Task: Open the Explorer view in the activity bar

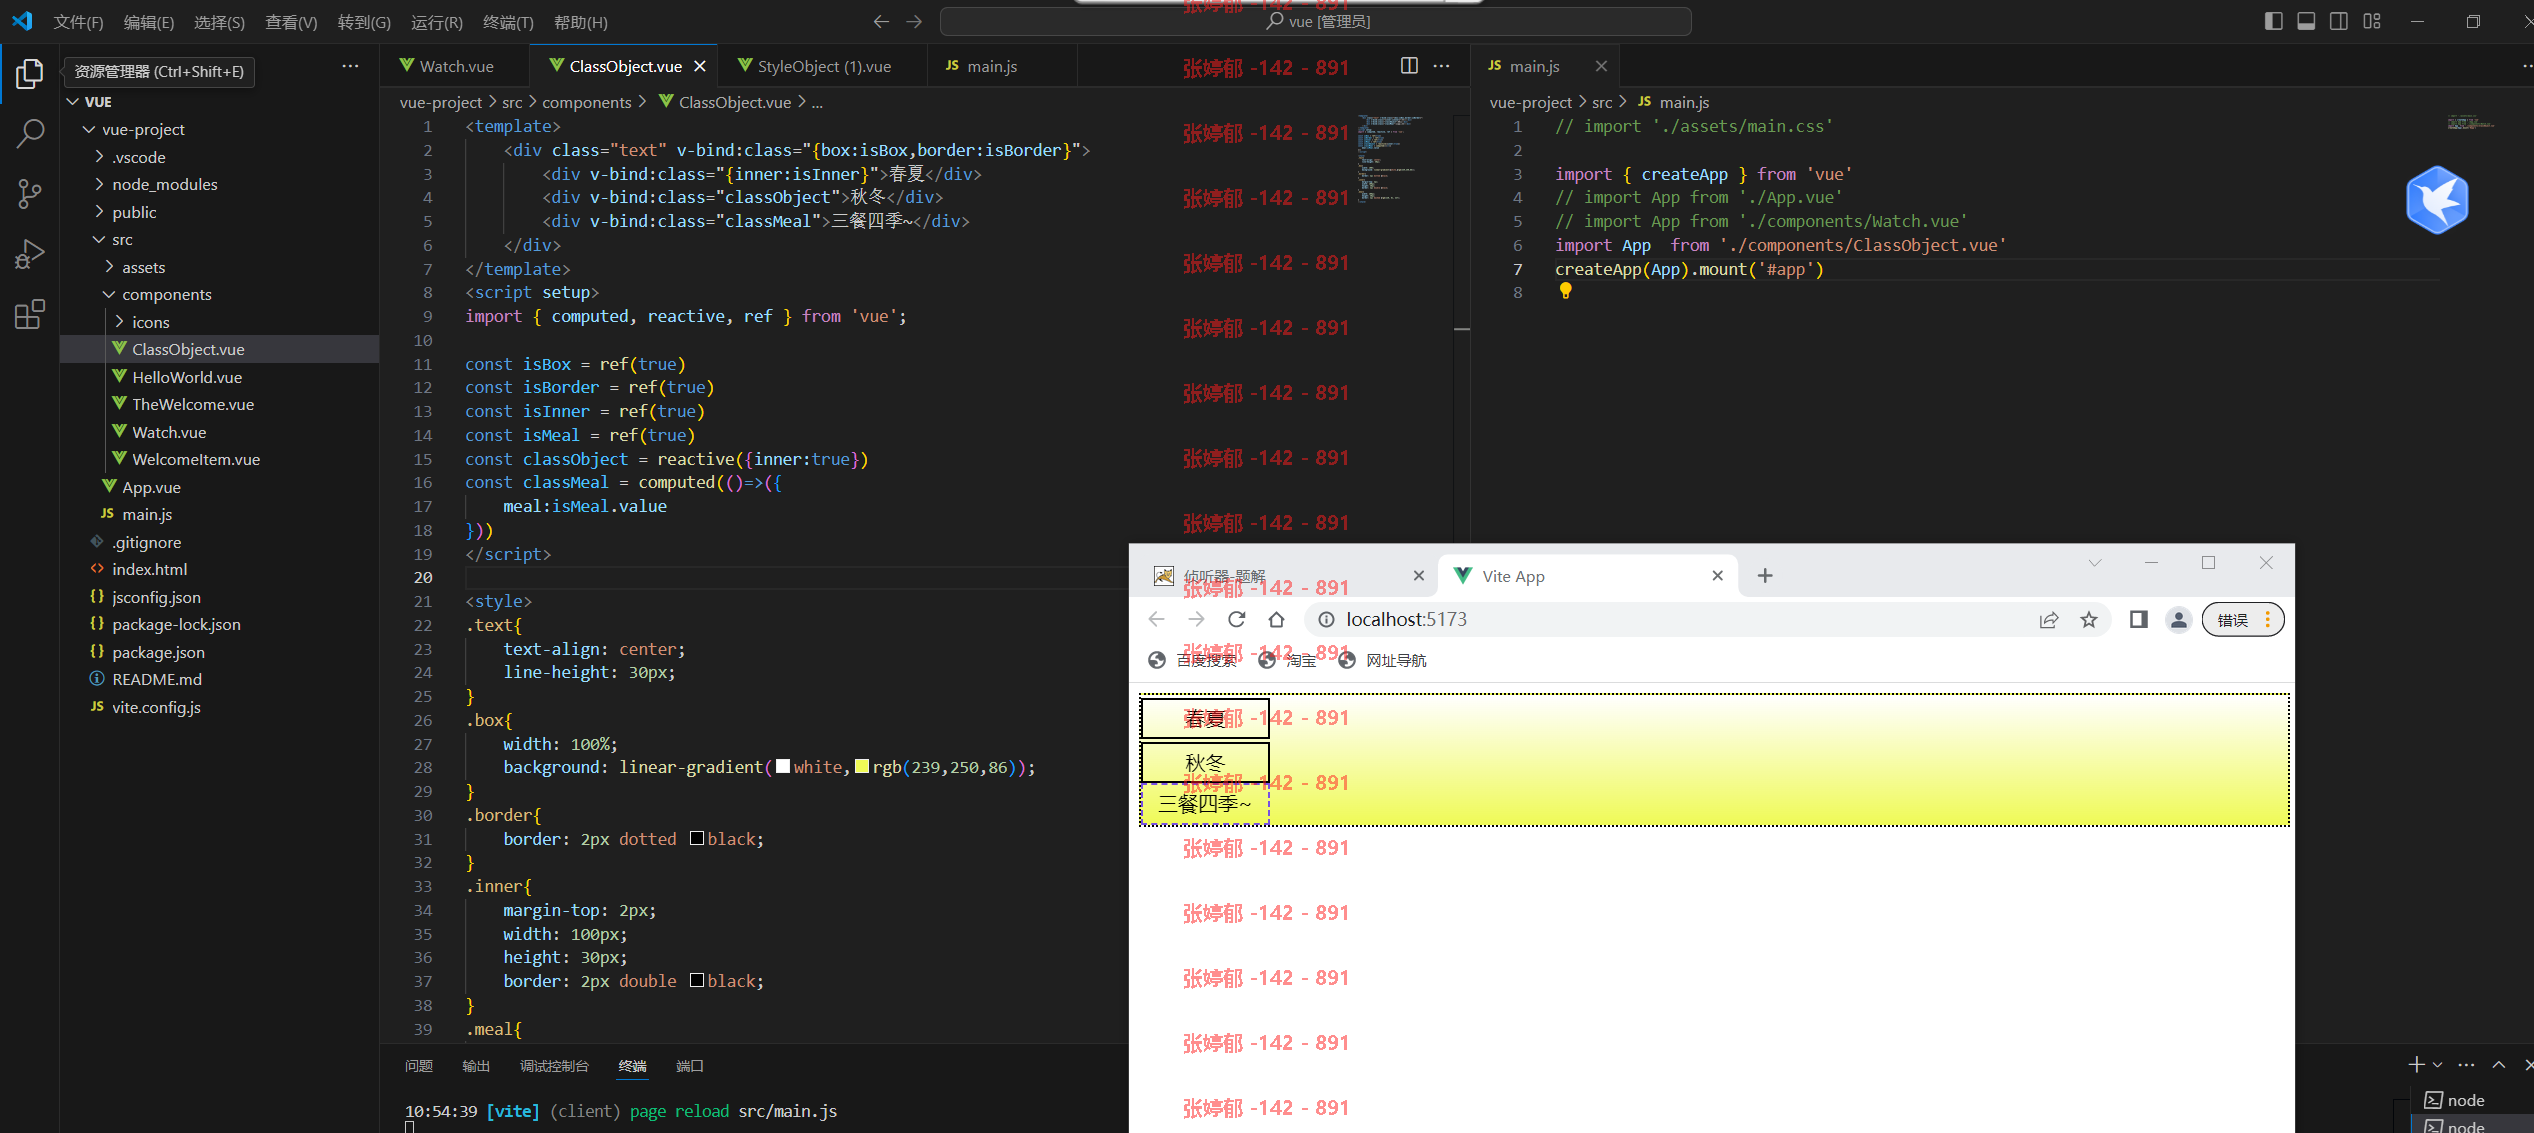Action: pyautogui.click(x=30, y=73)
